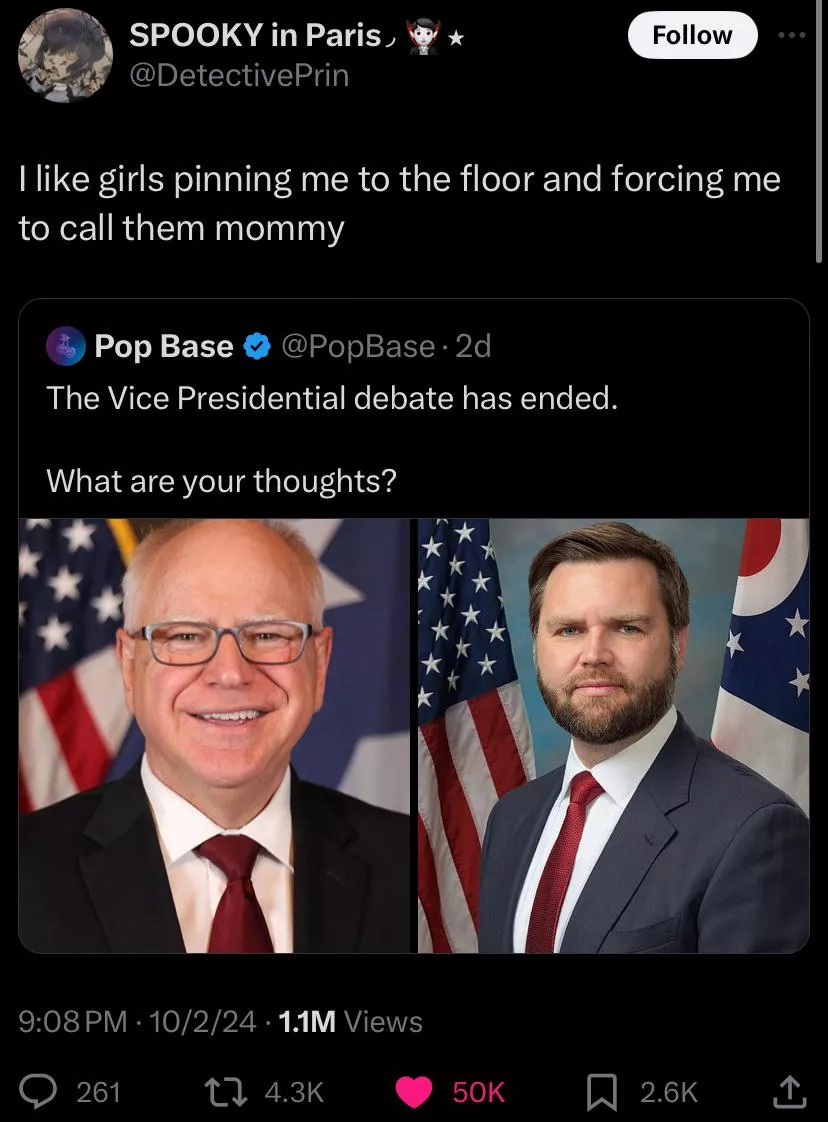The image size is (828, 1122).
Task: Click SPOOKY in Paris's profile picture
Action: point(65,55)
